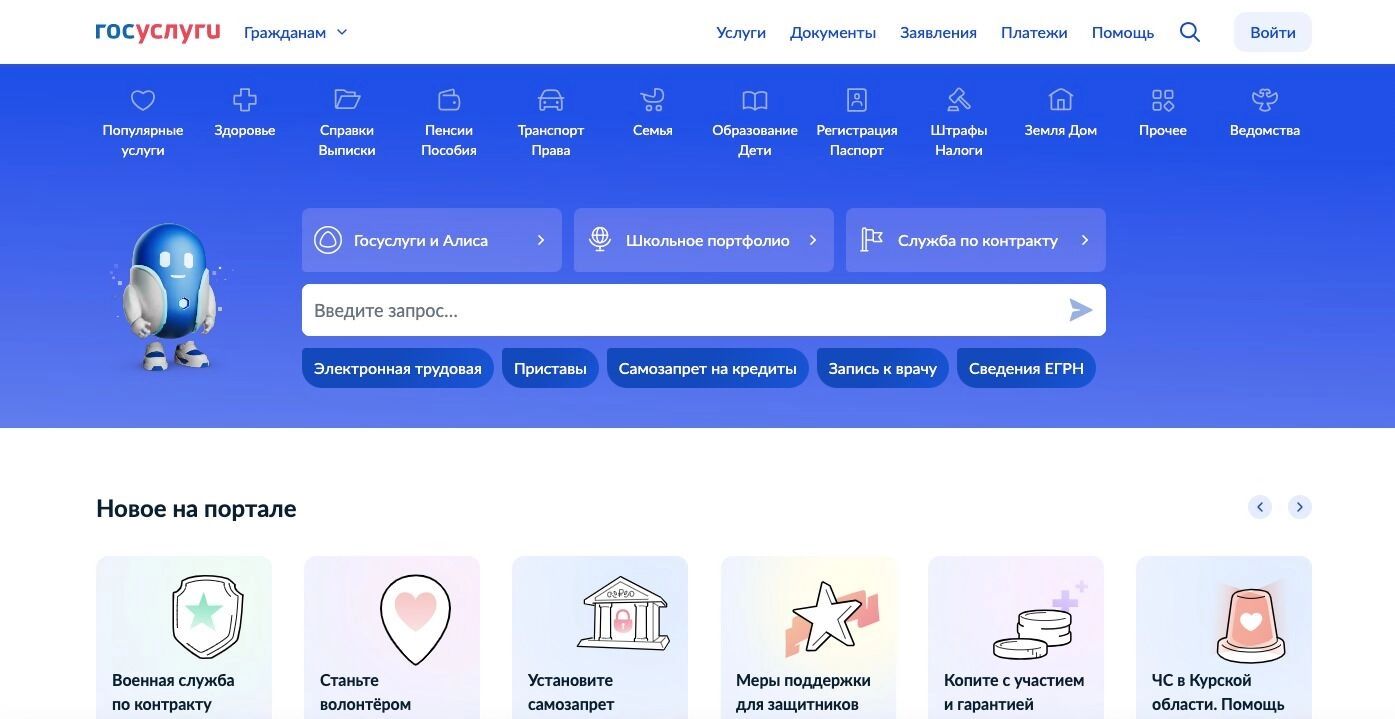Open the Станьте волонтёром news card
This screenshot has height=719, width=1395.
click(392, 638)
